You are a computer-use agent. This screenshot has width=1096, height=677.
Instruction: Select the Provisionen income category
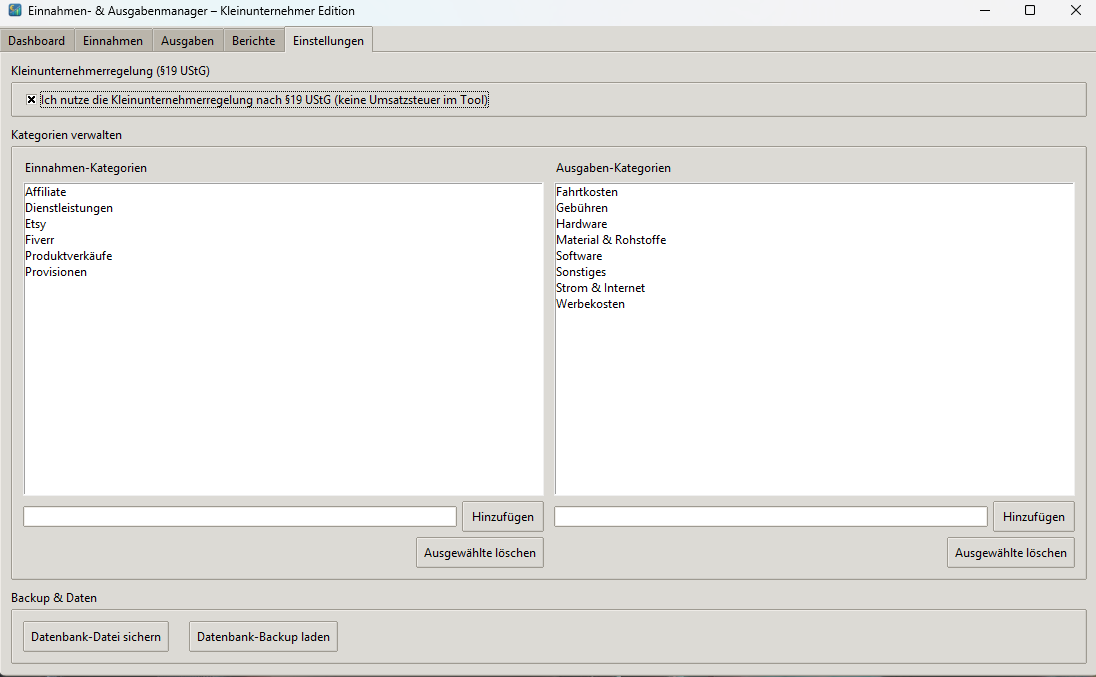[56, 272]
